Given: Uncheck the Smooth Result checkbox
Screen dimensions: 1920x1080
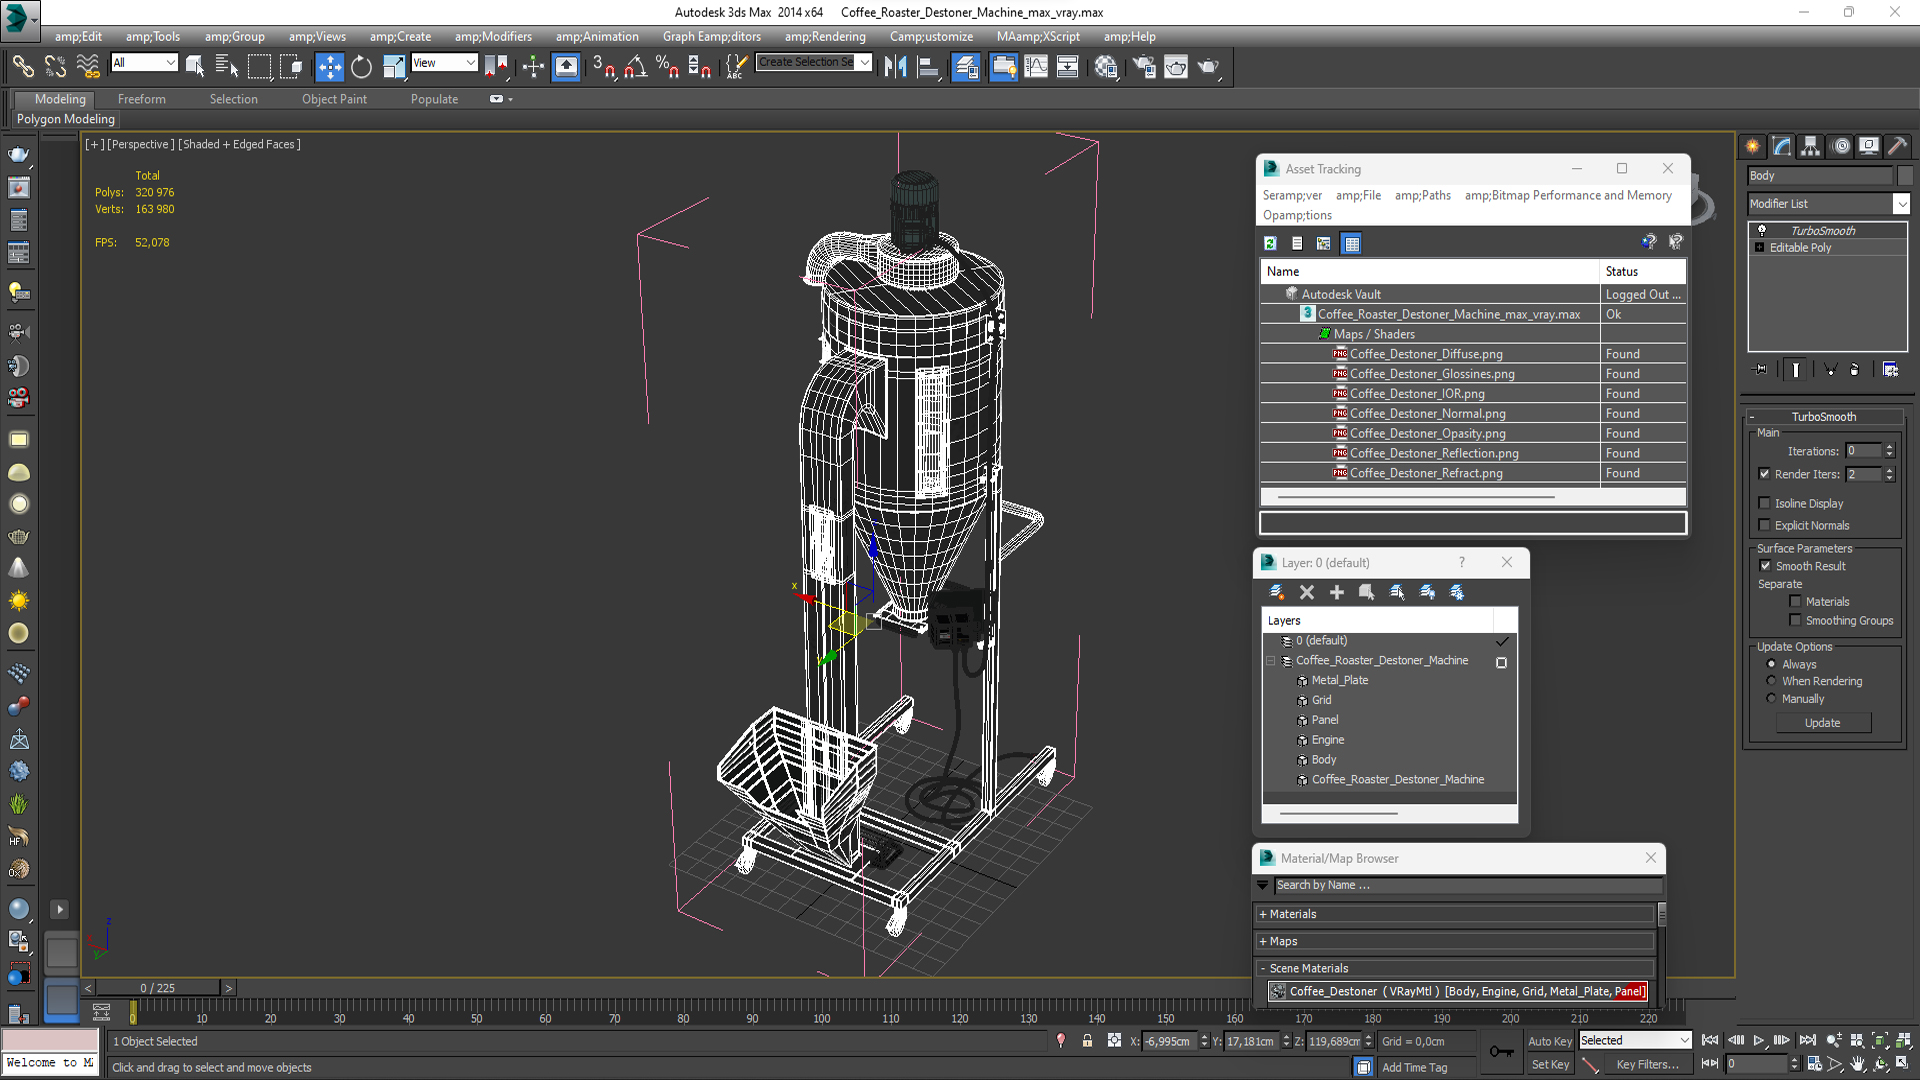Looking at the screenshot, I should (x=1765, y=566).
